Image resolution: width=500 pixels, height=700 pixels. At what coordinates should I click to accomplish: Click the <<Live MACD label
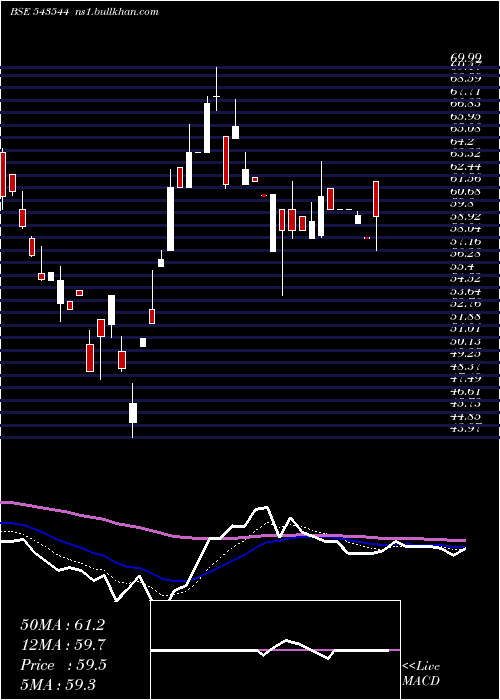[421, 674]
